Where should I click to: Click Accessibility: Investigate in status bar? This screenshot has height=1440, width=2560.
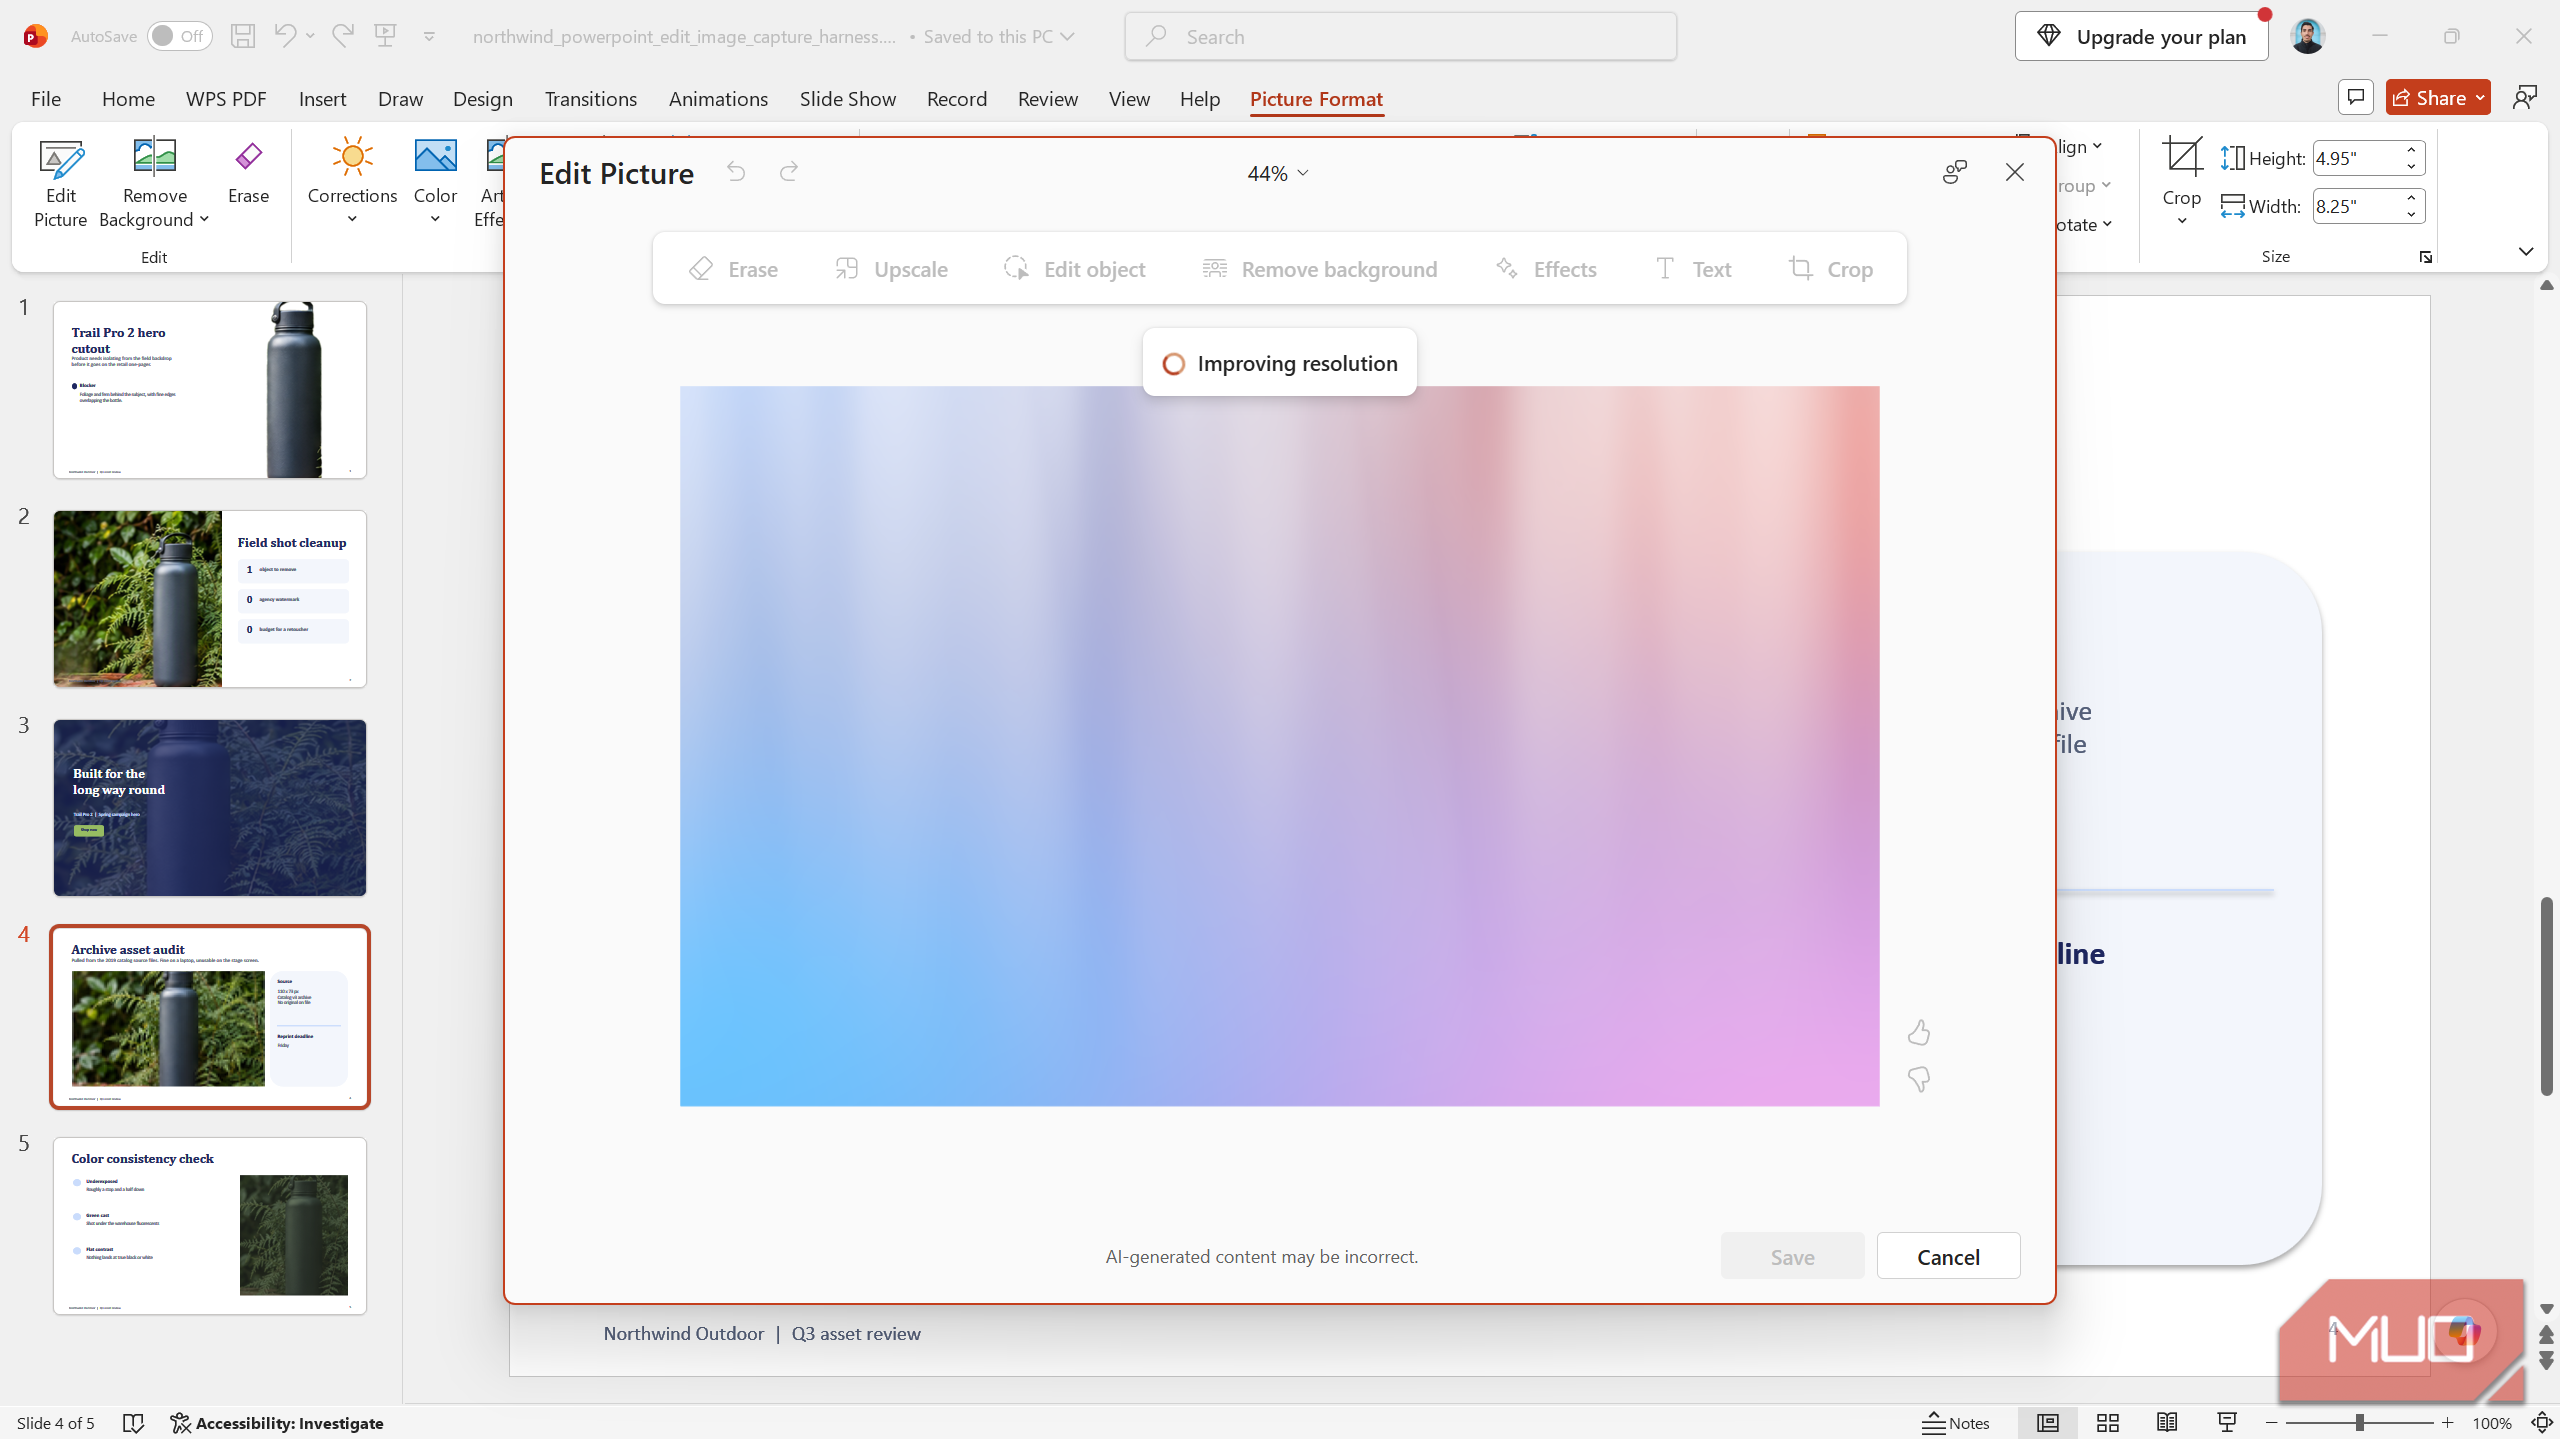click(277, 1423)
